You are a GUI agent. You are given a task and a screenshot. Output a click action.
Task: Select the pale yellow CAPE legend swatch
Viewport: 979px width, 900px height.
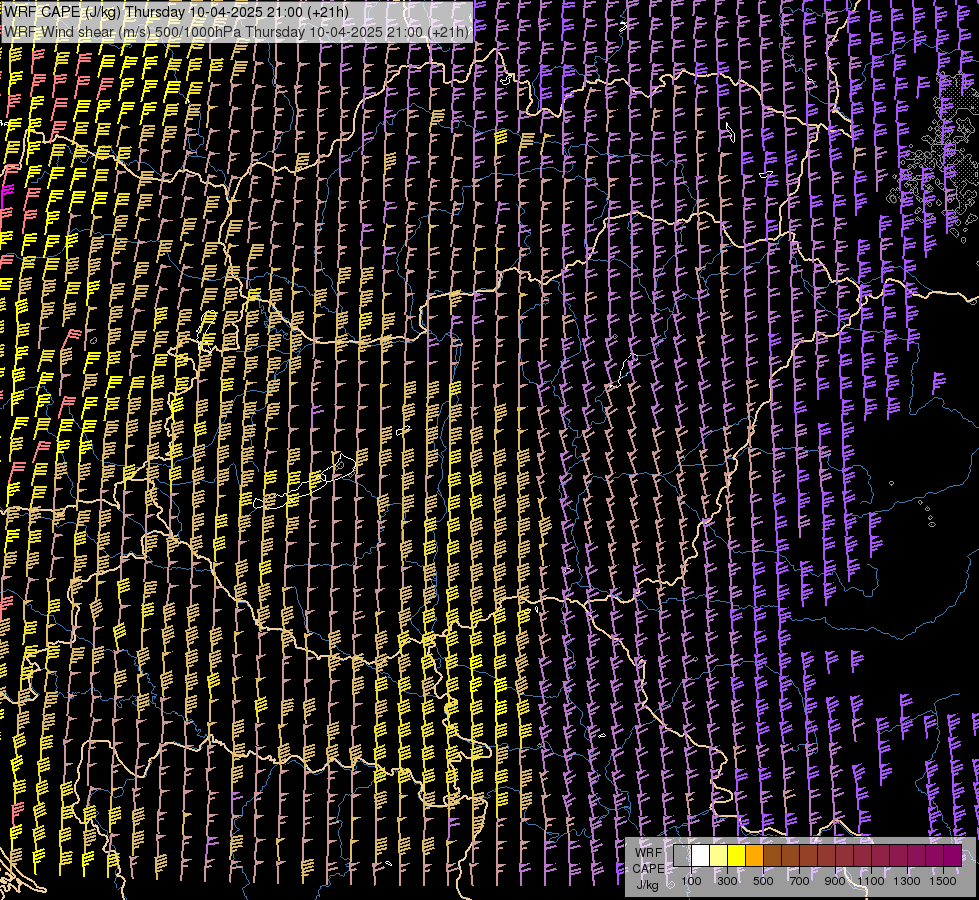click(x=719, y=855)
